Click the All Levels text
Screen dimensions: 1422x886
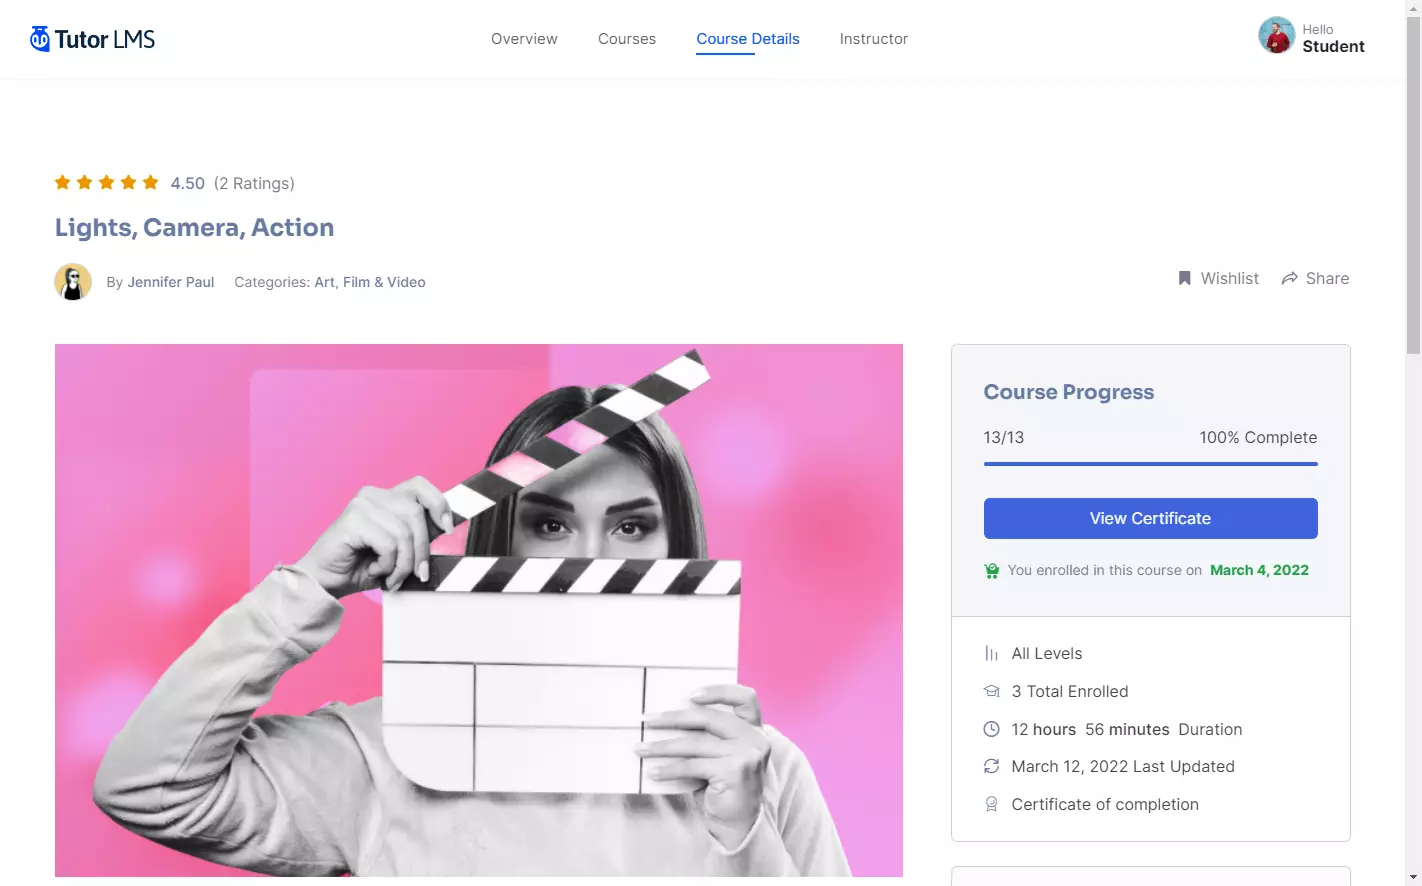1047,653
